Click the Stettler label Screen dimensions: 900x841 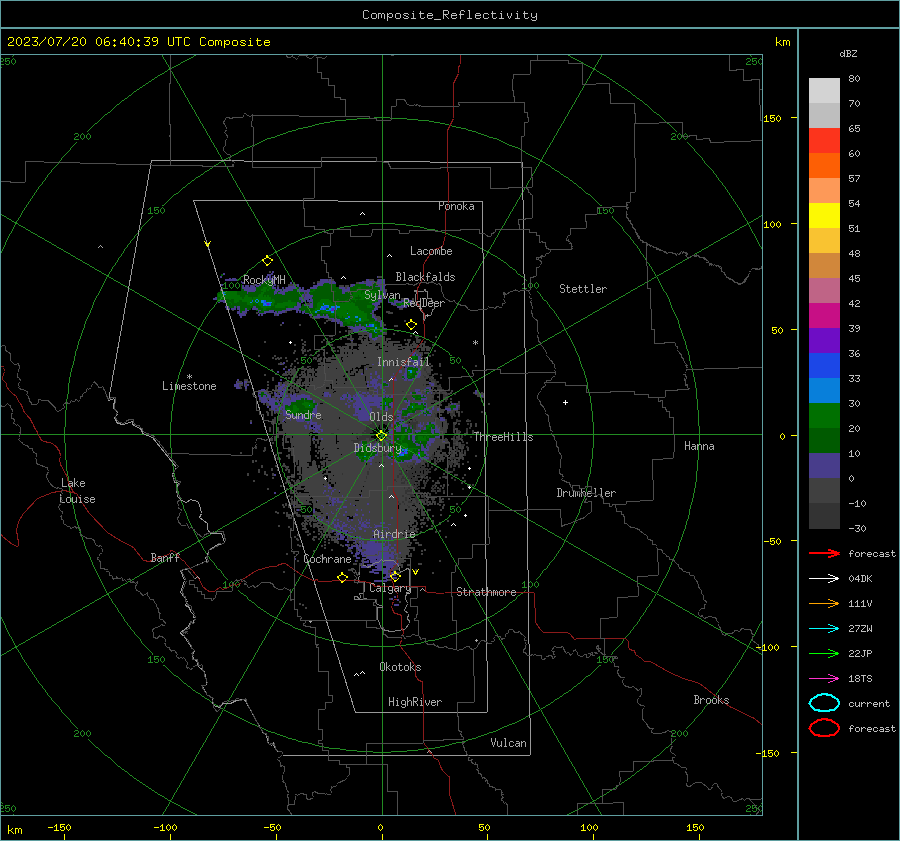583,289
